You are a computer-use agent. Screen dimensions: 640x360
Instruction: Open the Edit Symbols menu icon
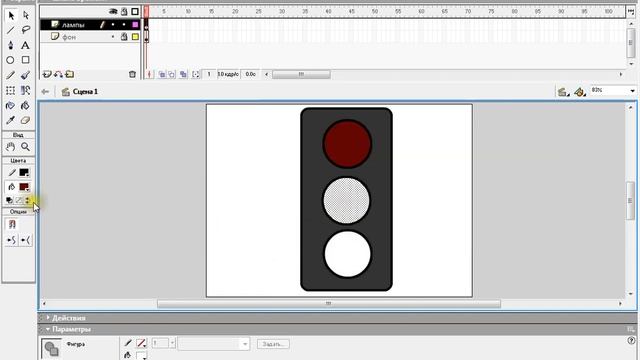click(580, 92)
